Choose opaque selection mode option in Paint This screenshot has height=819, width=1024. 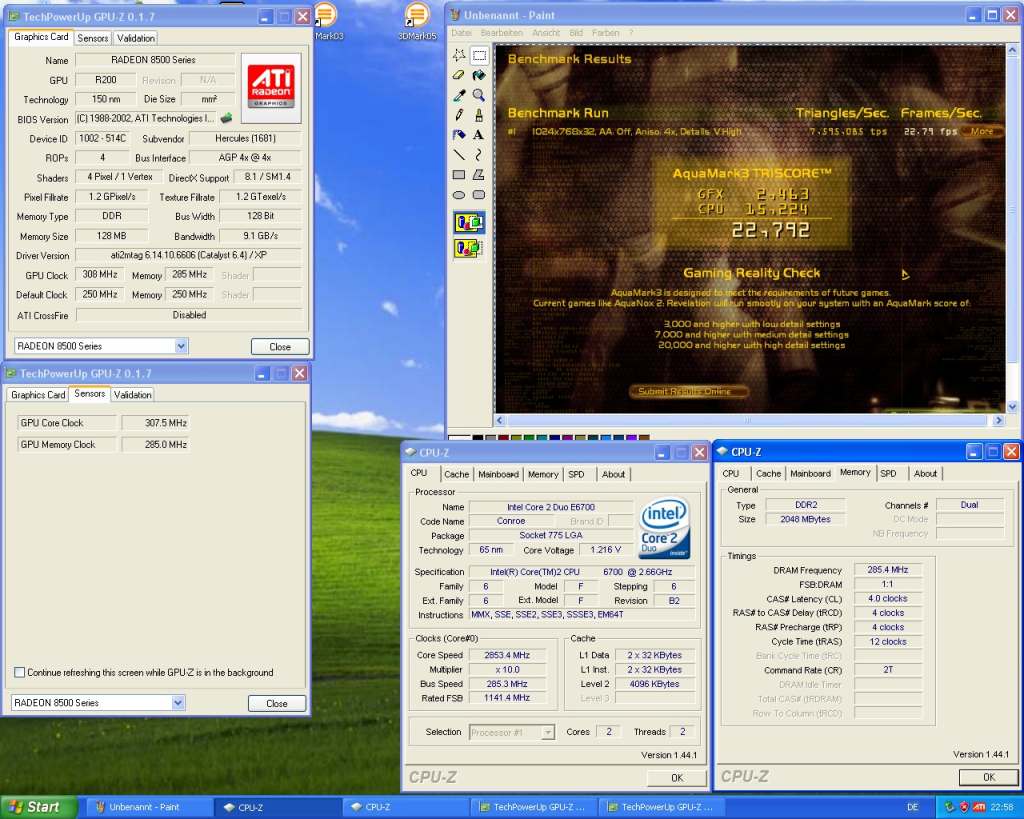click(x=469, y=223)
